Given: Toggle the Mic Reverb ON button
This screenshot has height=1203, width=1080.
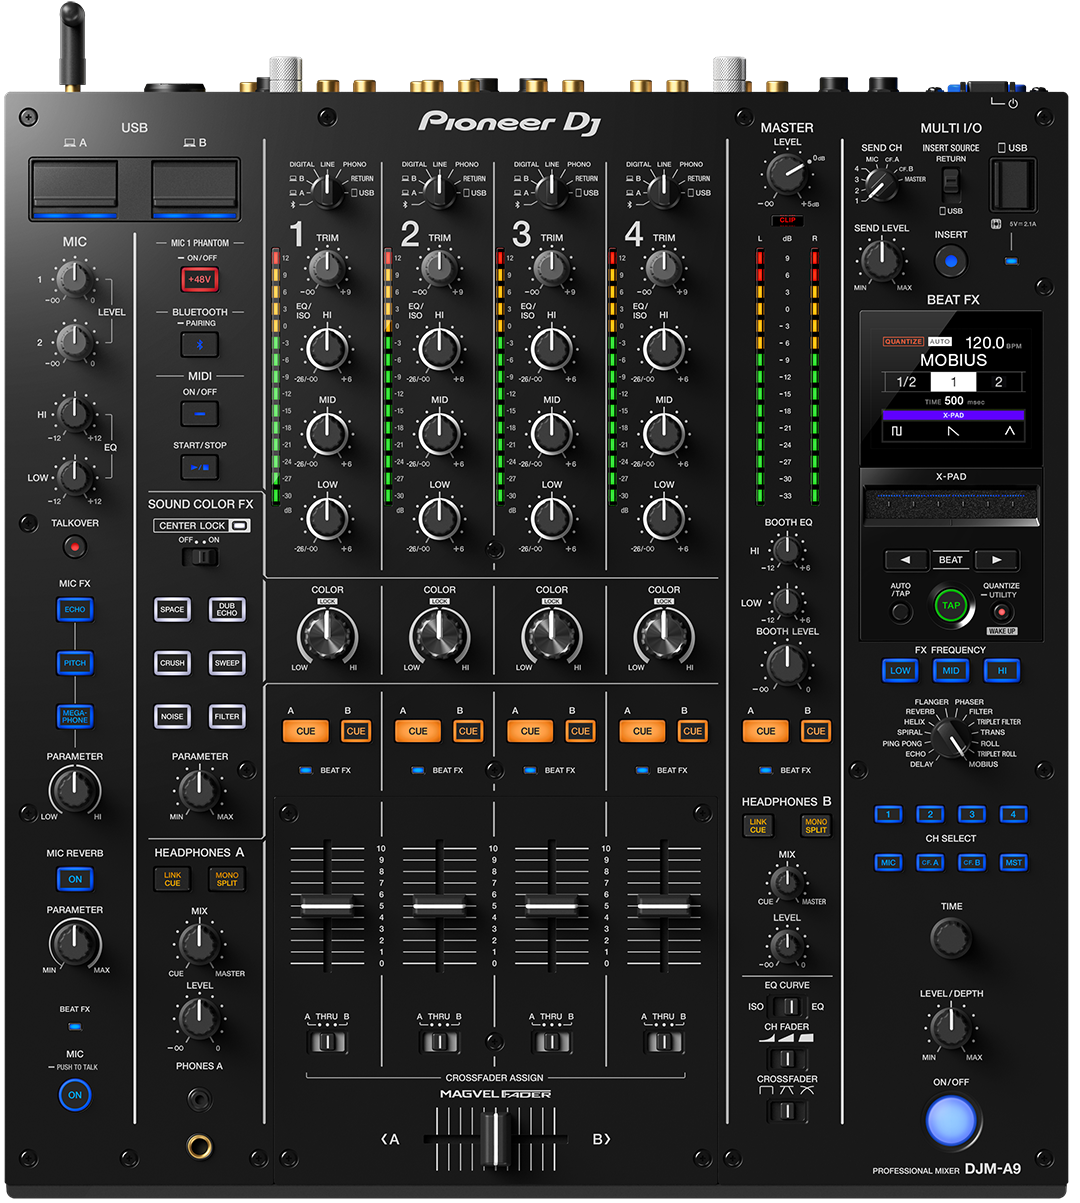Looking at the screenshot, I should pos(75,879).
